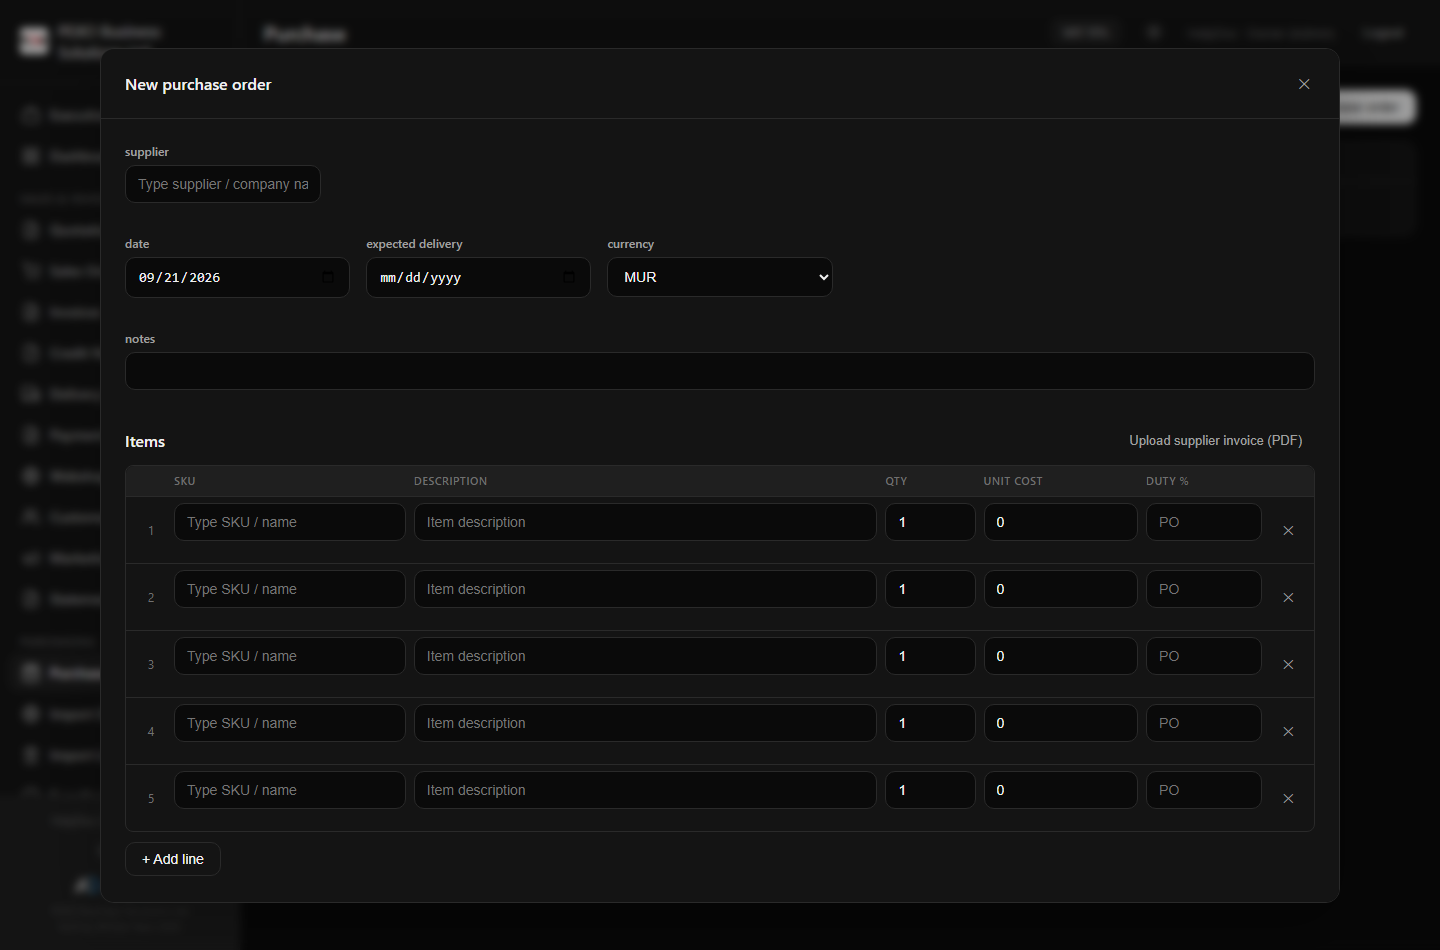
Task: Click the SKU field in row 2
Action: pyautogui.click(x=290, y=589)
